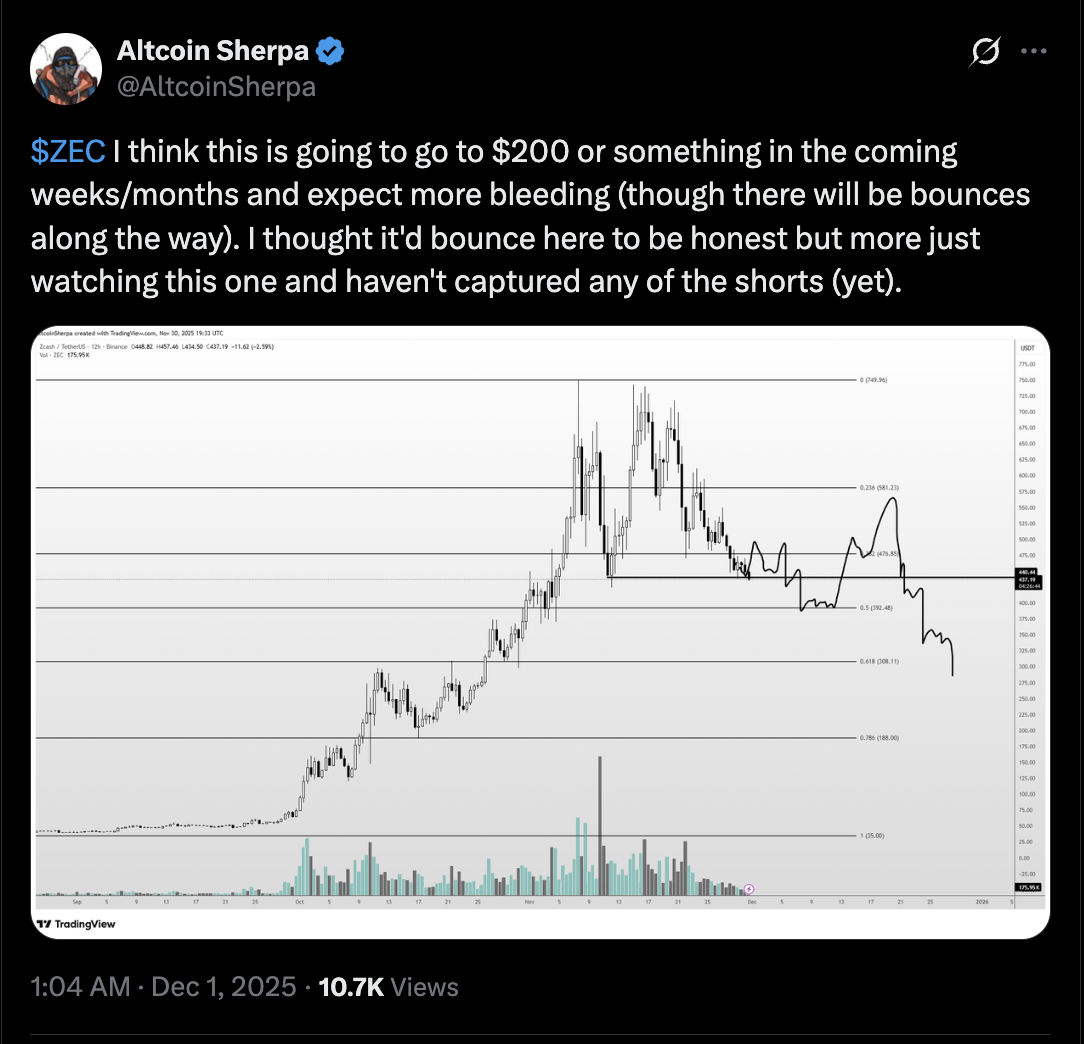Select the 0.236 (581.23) Fibonacci label

tap(878, 488)
